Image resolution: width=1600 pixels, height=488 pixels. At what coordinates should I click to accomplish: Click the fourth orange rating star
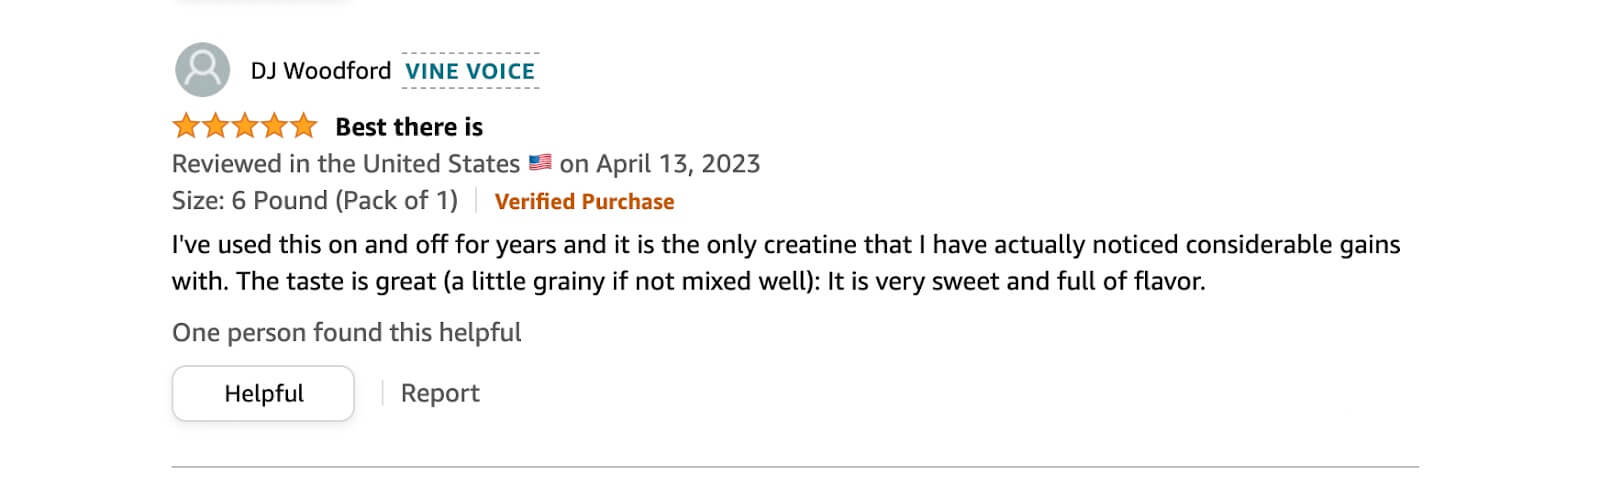273,126
